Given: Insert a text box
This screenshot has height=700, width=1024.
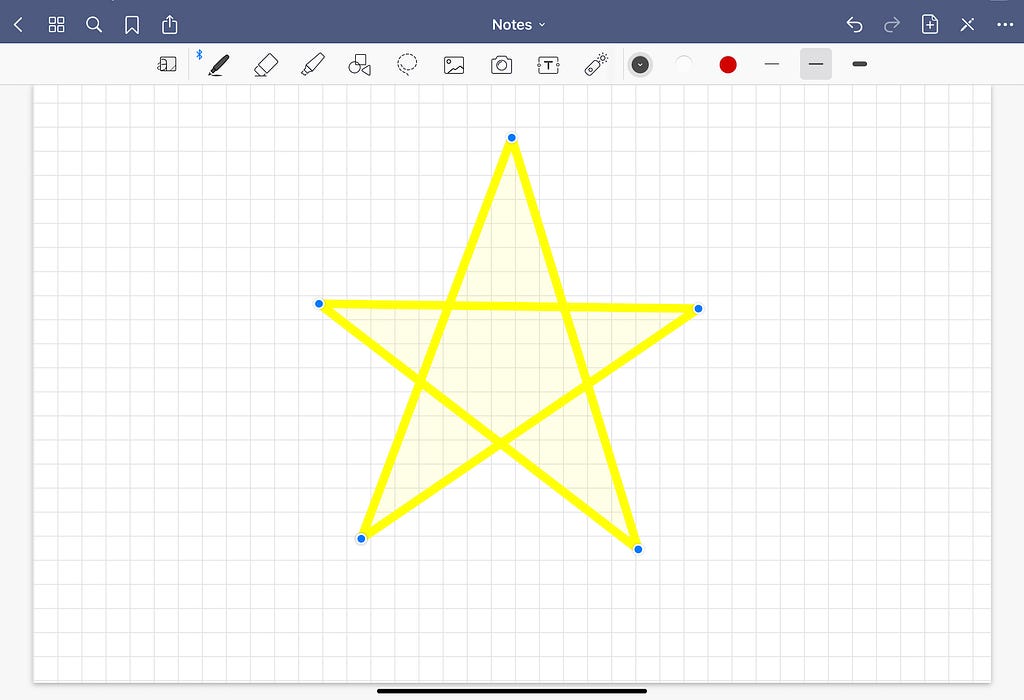Looking at the screenshot, I should [548, 63].
